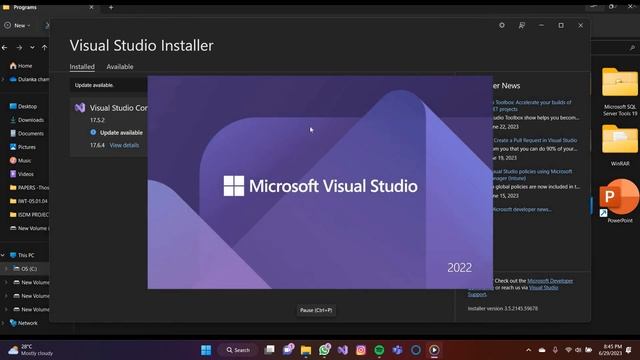Select the Microsoft SQL Server Tools 19 folder
This screenshot has width=640, height=360.
[620, 92]
